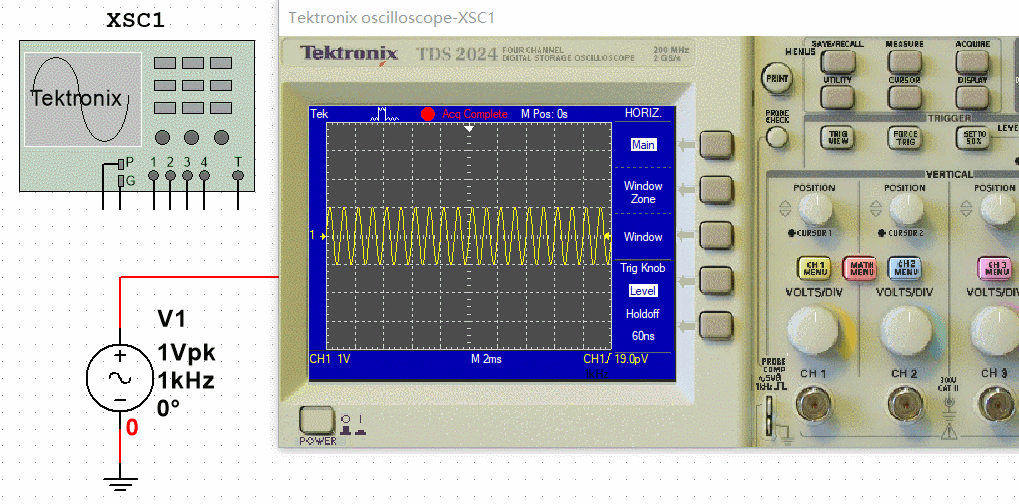Click the 1Vpk amplitude label of V1
The width and height of the screenshot is (1019, 504).
coord(186,353)
